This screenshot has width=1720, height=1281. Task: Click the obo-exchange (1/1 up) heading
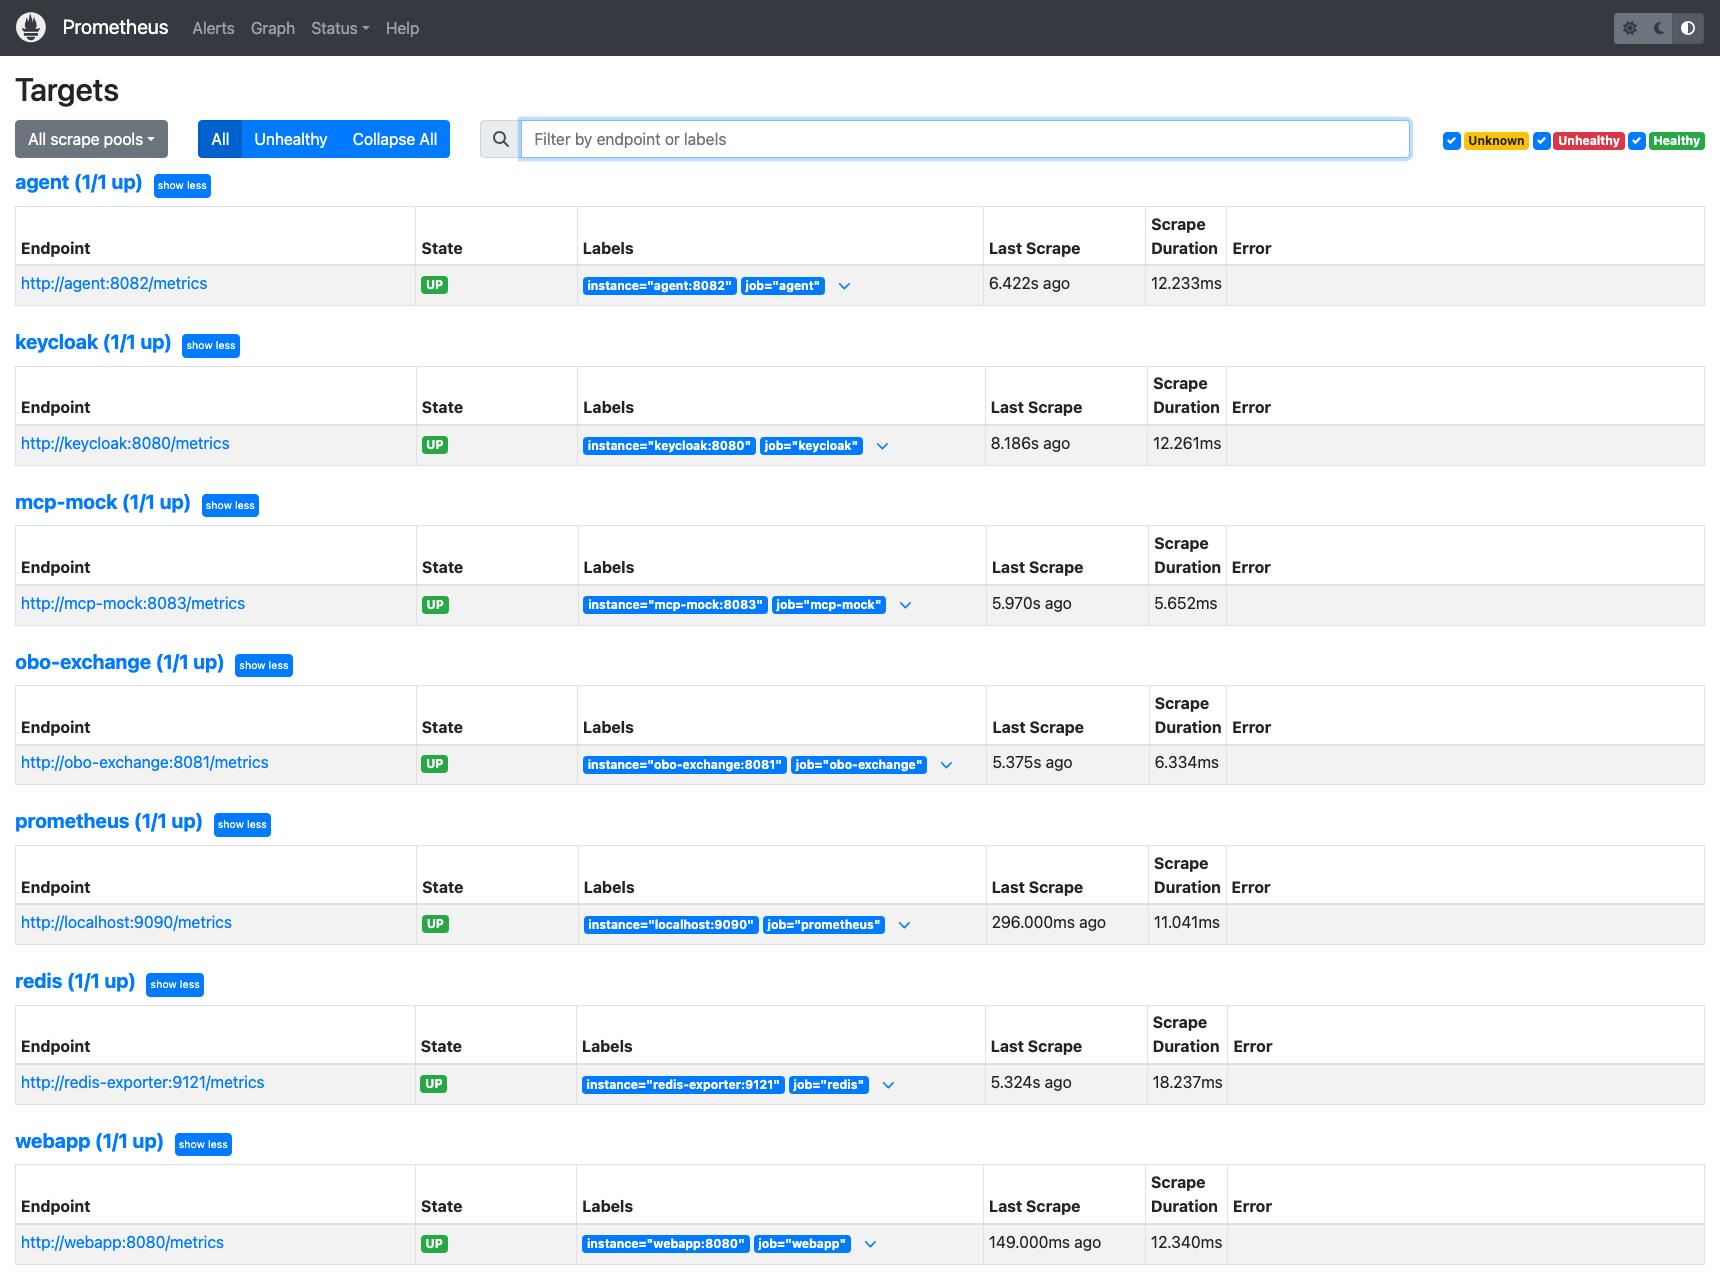119,662
